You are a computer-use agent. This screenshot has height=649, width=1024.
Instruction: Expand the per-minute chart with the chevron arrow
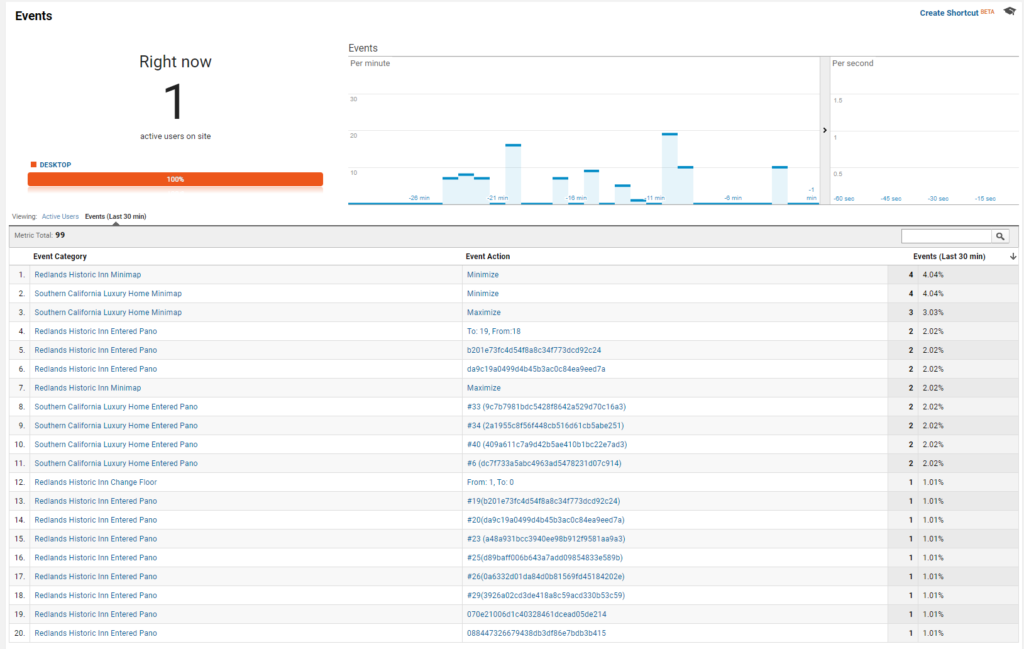coord(825,130)
